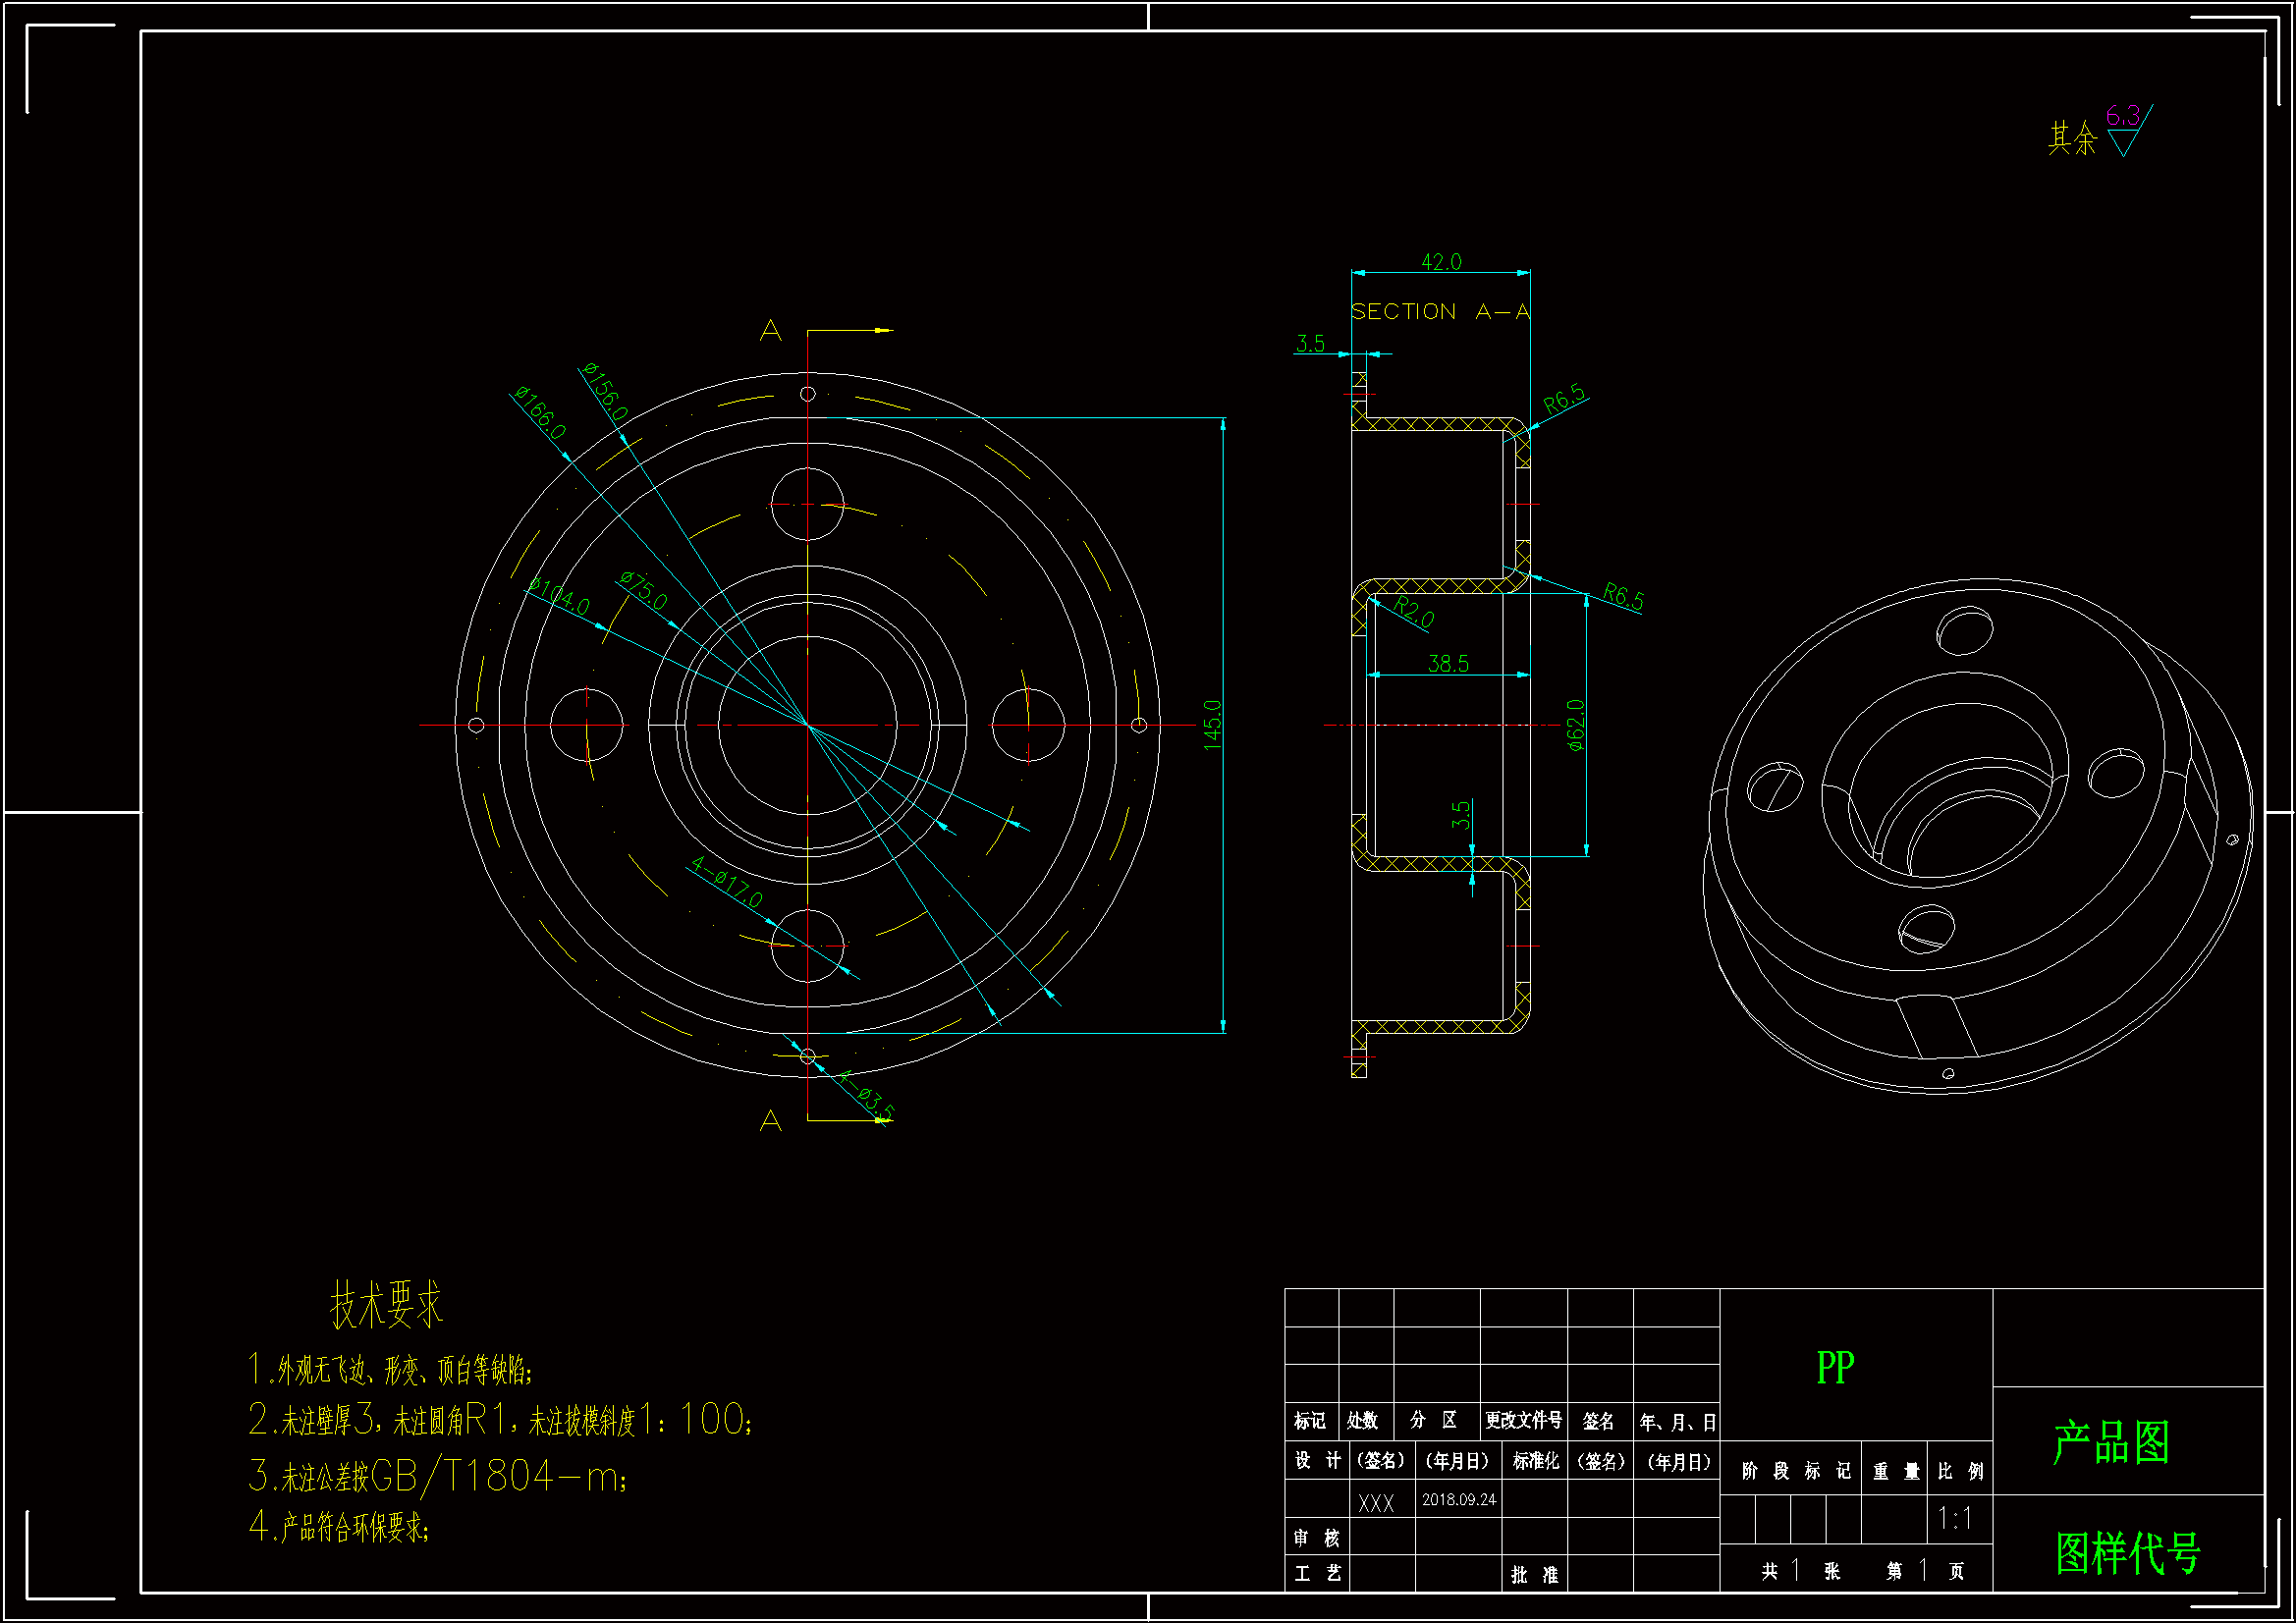The height and width of the screenshot is (1623, 2296).
Task: Click the 145.0 vertical dimension text
Action: (x=1212, y=725)
